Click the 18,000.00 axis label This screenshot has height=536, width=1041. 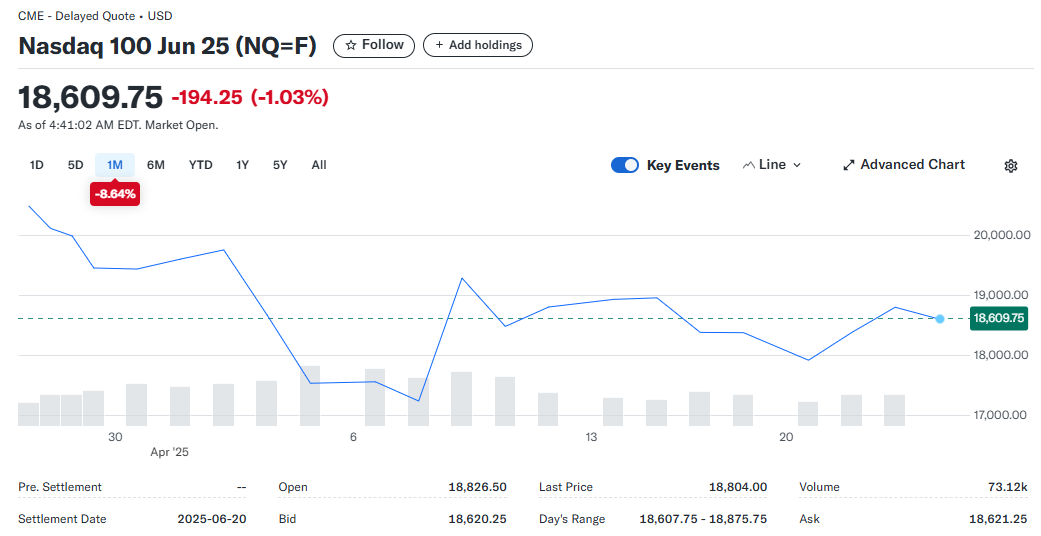point(1002,355)
